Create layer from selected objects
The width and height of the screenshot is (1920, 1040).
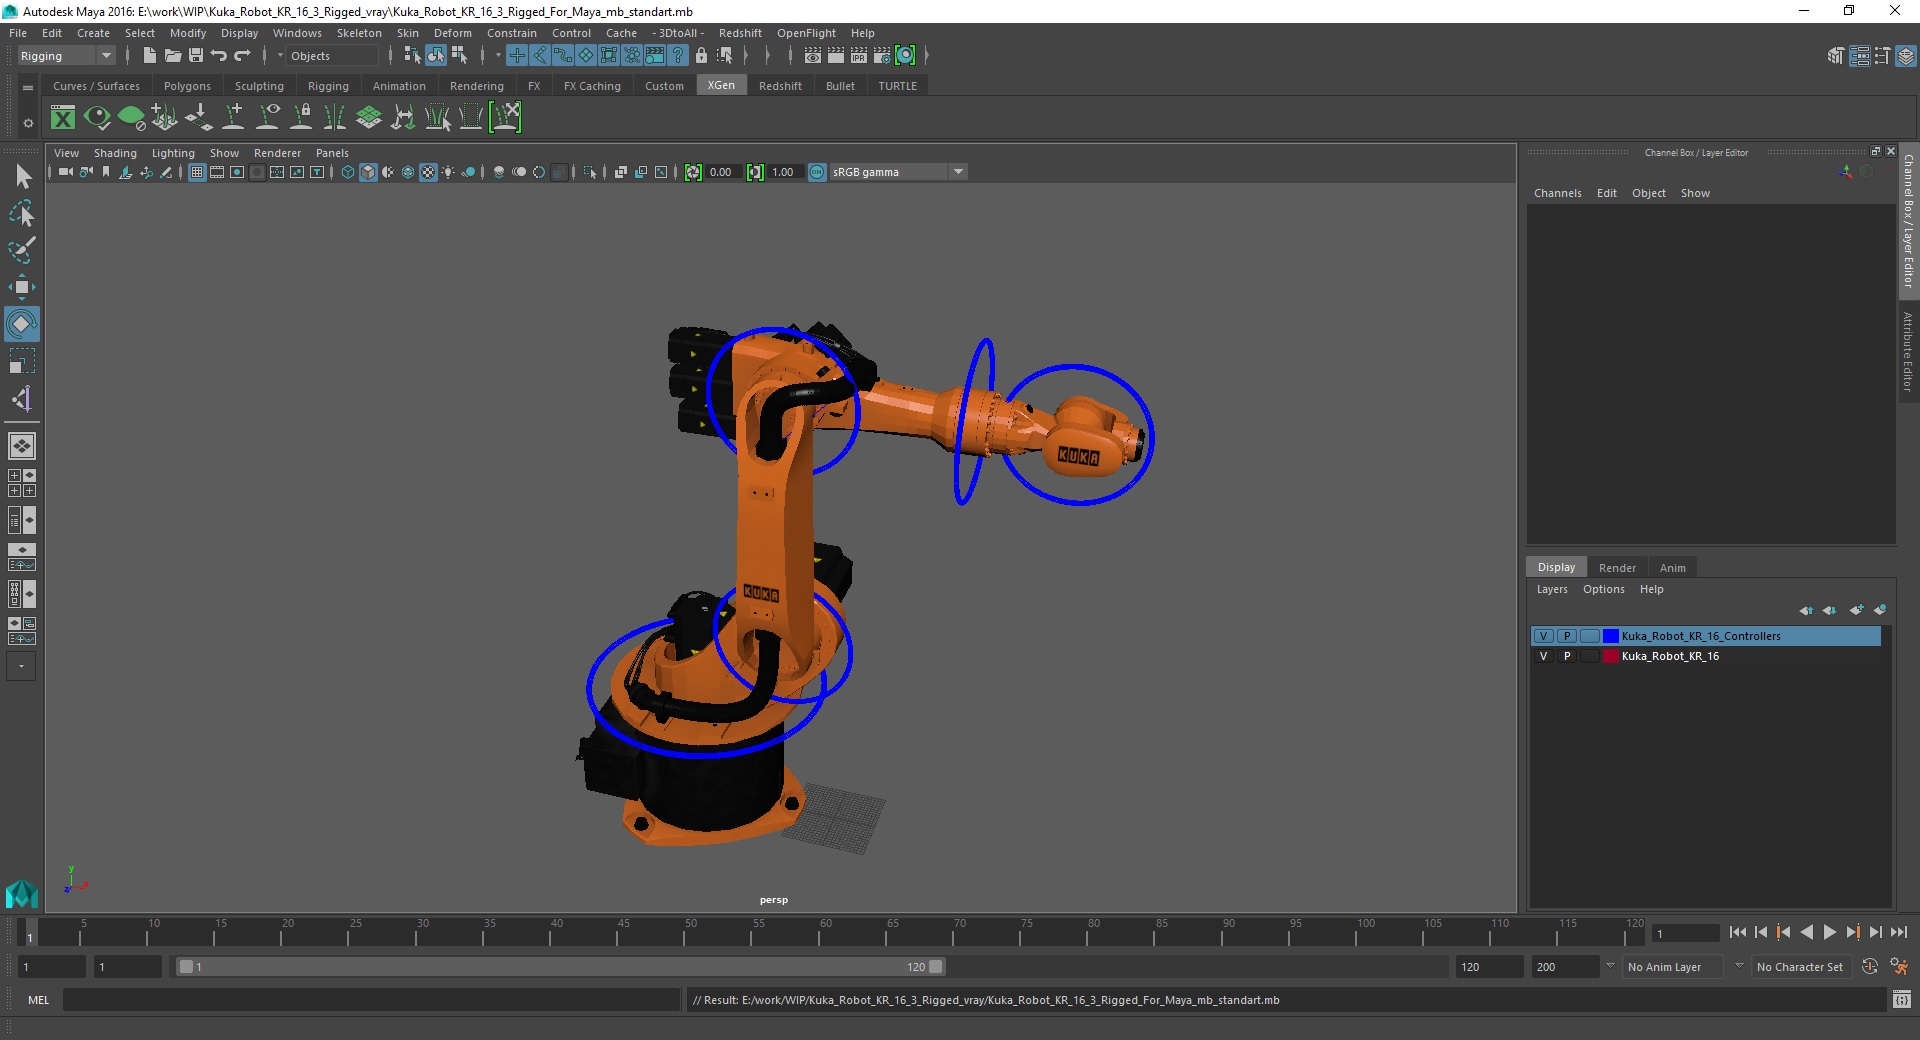click(1880, 610)
